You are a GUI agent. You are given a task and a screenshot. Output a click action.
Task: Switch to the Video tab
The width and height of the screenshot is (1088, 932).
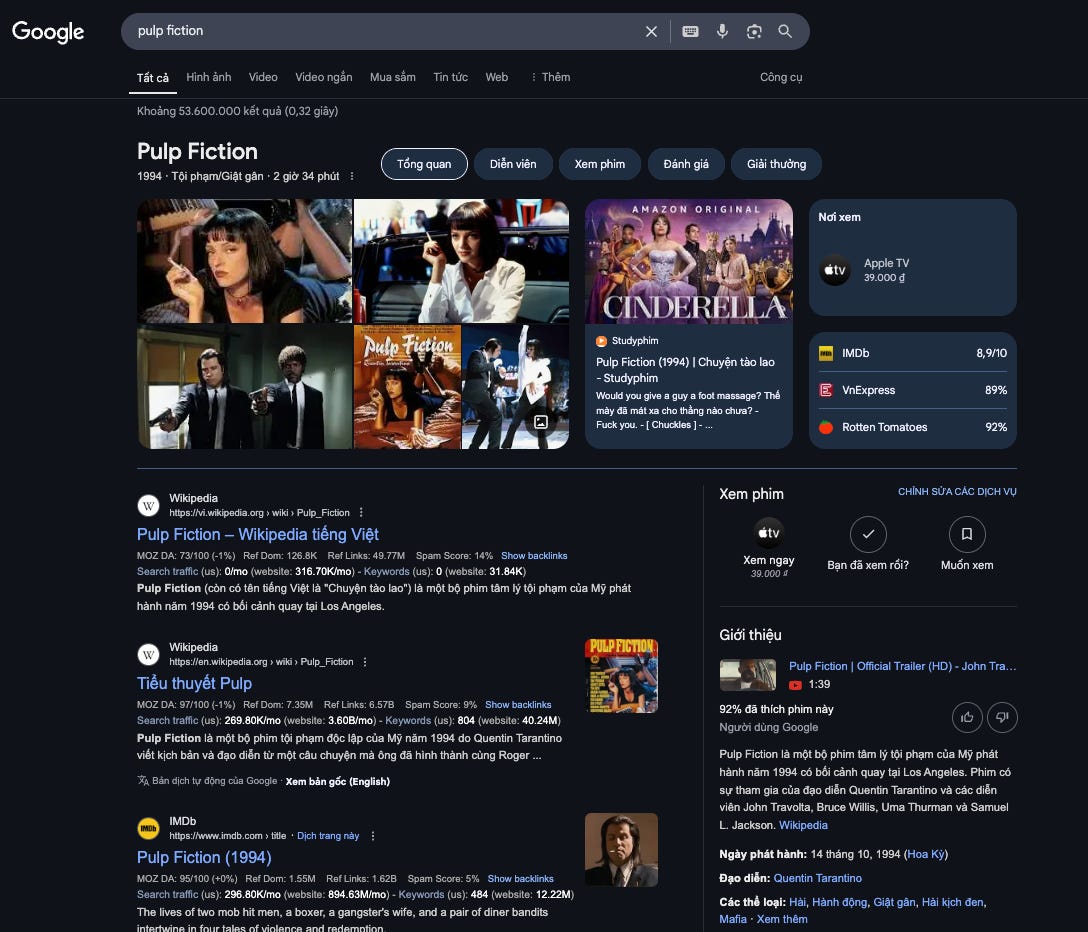[263, 77]
